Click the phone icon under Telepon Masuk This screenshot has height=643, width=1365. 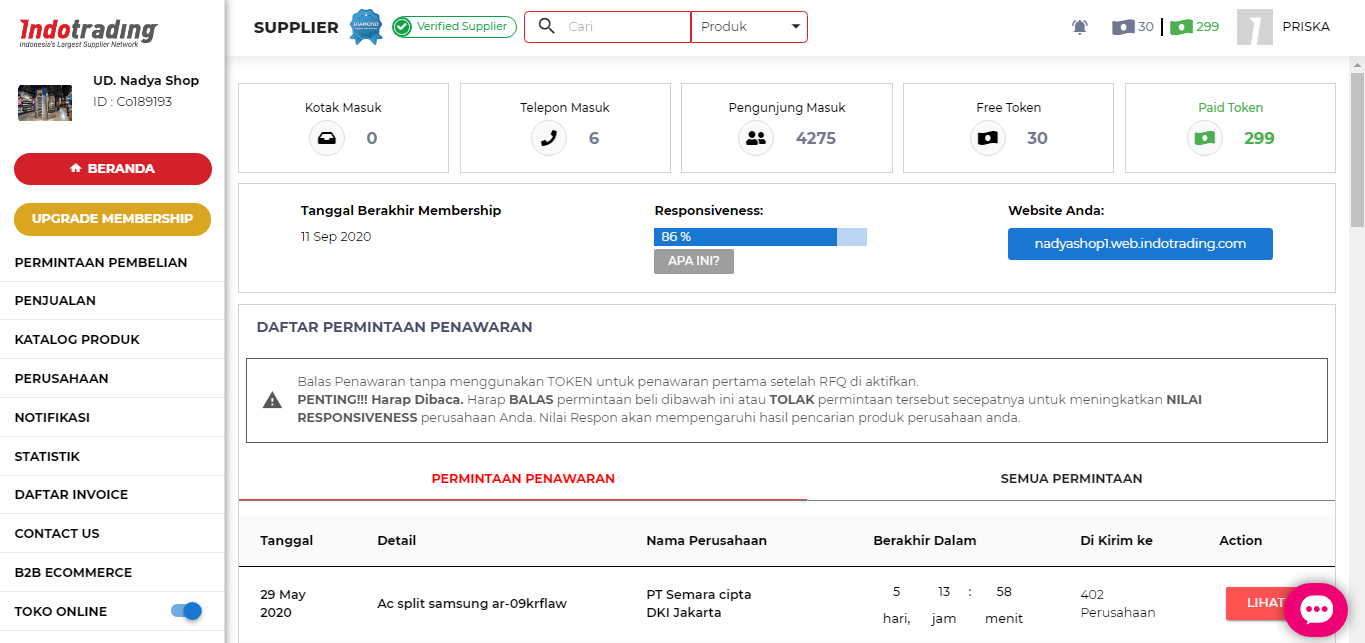pos(548,138)
